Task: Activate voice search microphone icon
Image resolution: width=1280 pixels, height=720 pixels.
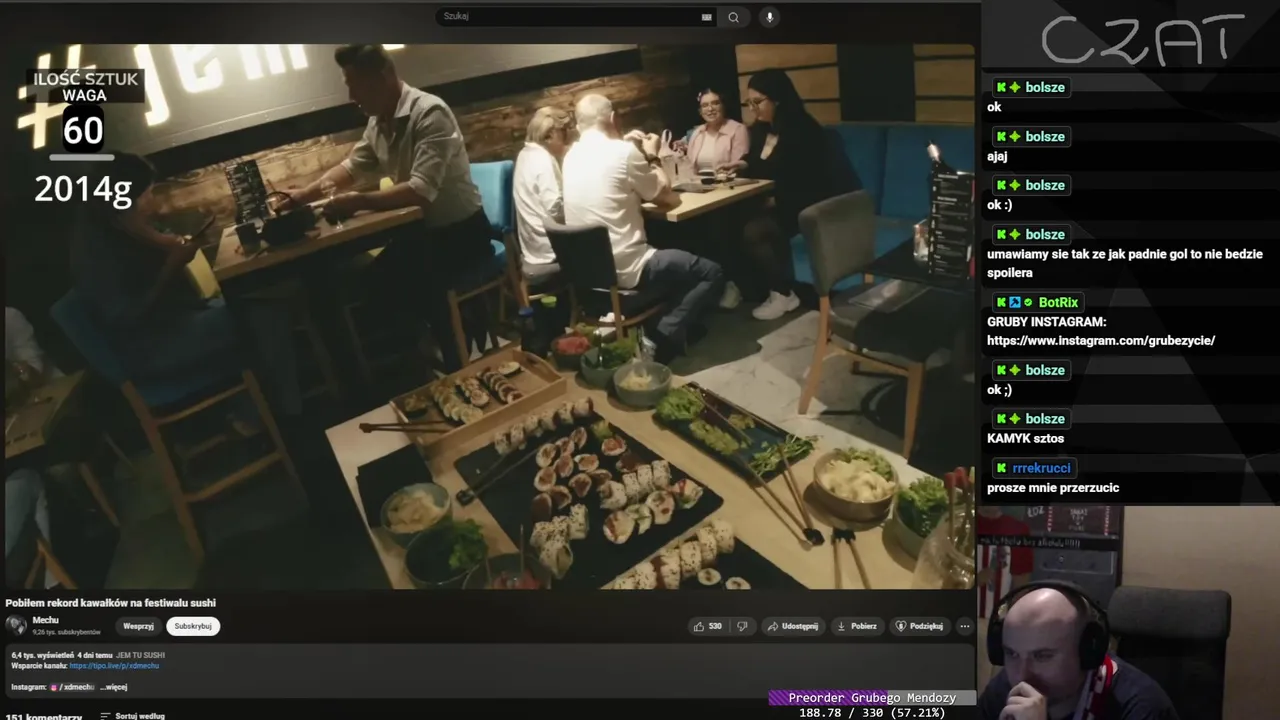Action: click(769, 17)
